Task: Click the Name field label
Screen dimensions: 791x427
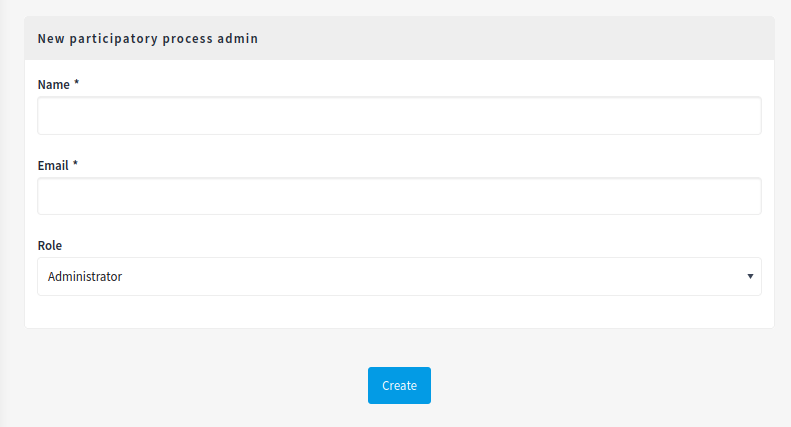Action: pyautogui.click(x=53, y=85)
